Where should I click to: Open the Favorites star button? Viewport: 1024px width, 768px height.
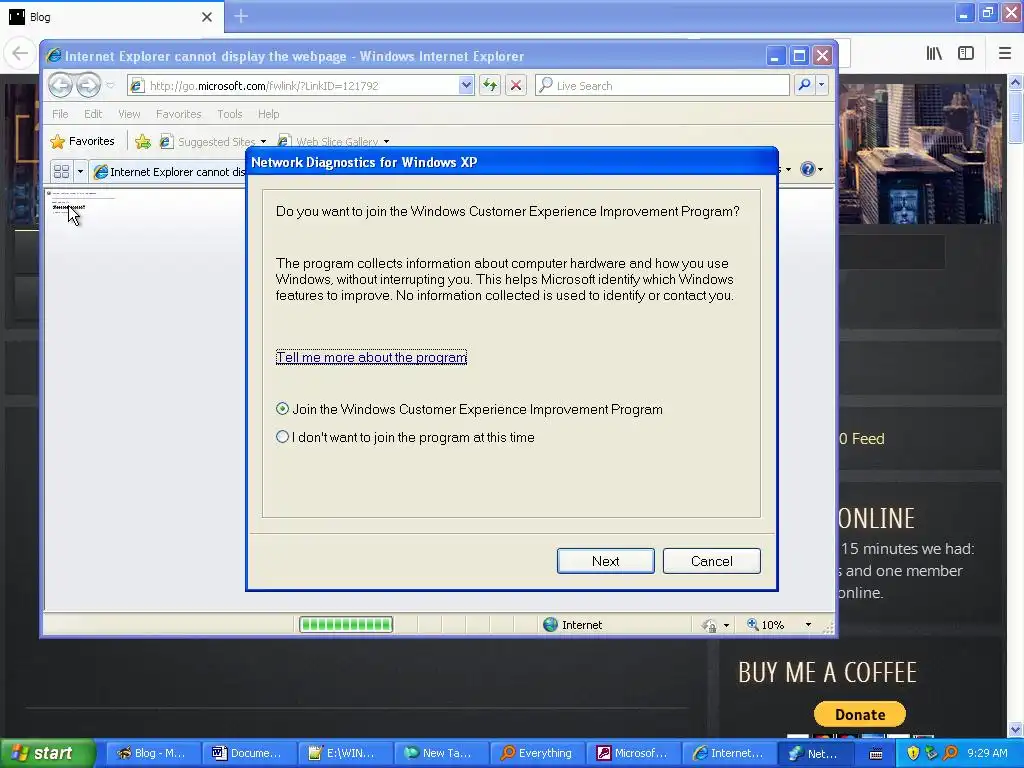pyautogui.click(x=82, y=141)
